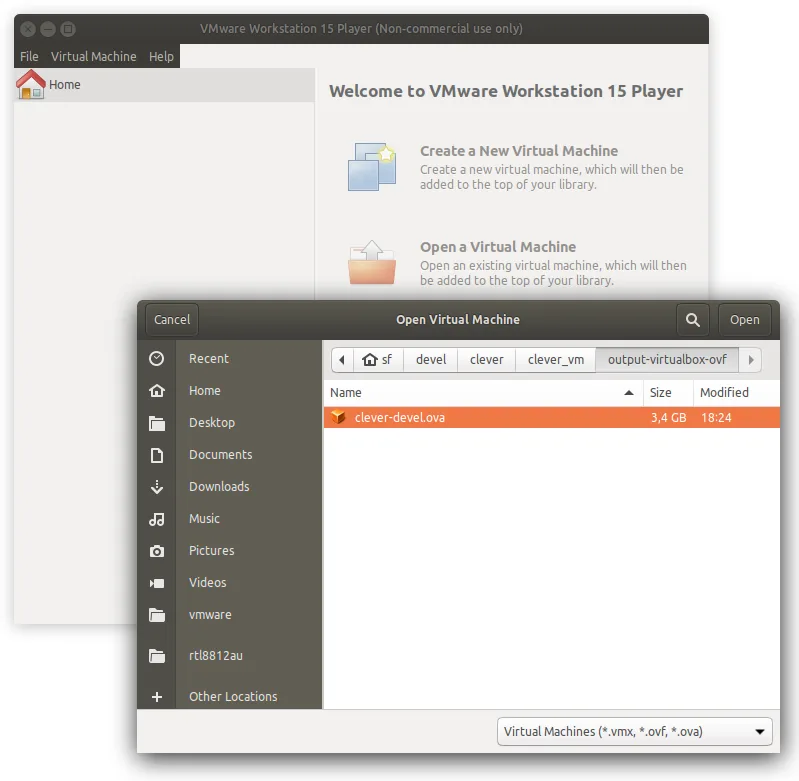Viewport: 799px width, 781px height.
Task: Open the Virtual Machines file type filter
Action: (634, 732)
